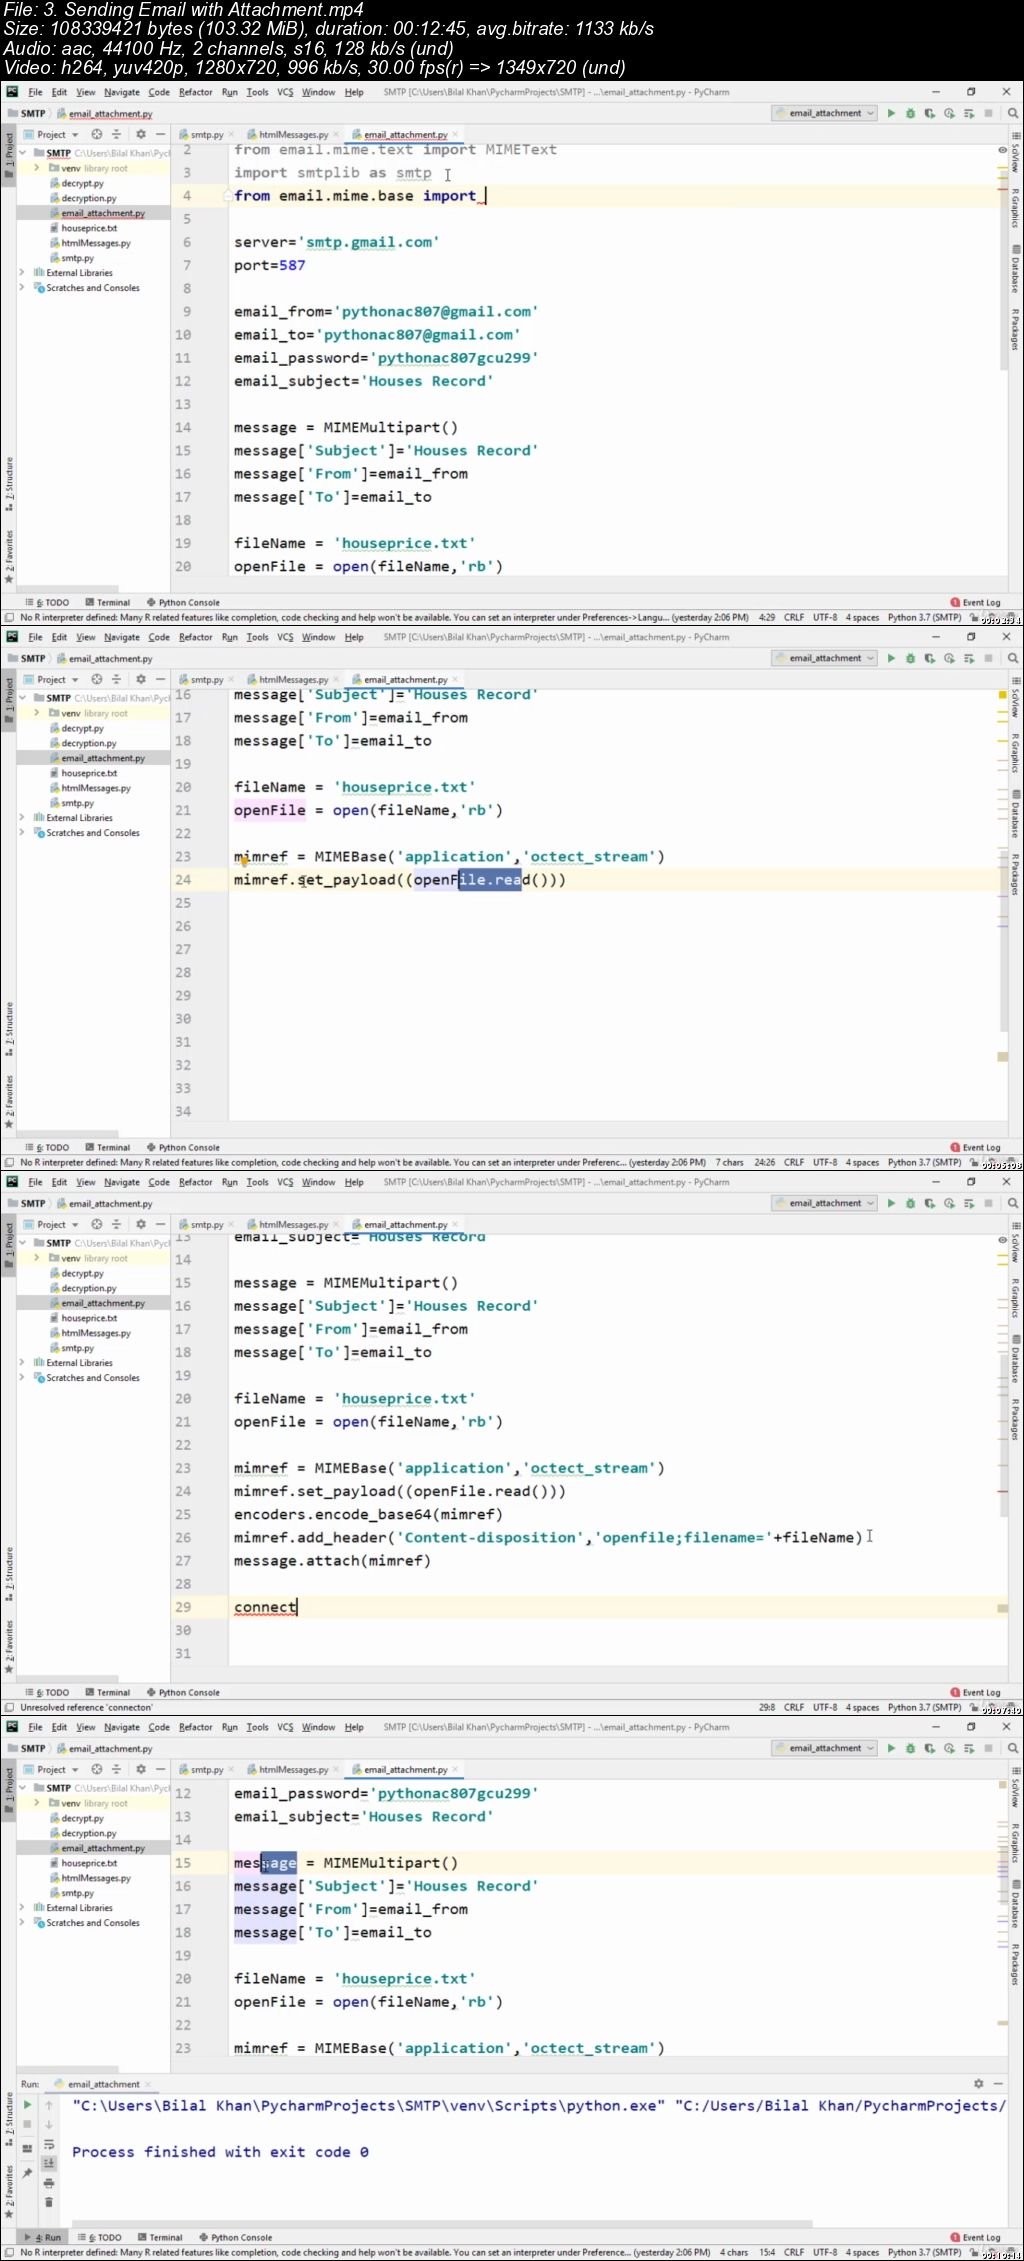Viewport: 1024px width, 2261px height.
Task: Click CRLF line separator in second frame's status bar
Action: click(x=794, y=1162)
